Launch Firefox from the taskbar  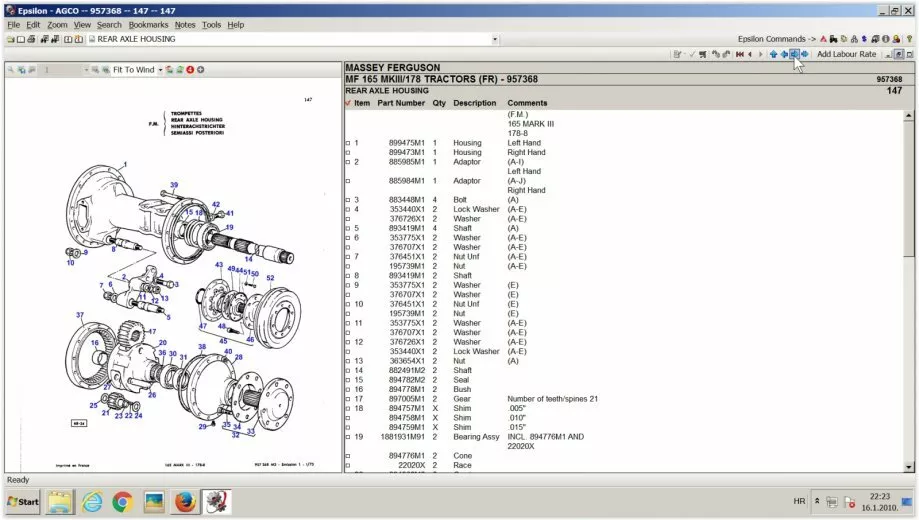pyautogui.click(x=185, y=502)
